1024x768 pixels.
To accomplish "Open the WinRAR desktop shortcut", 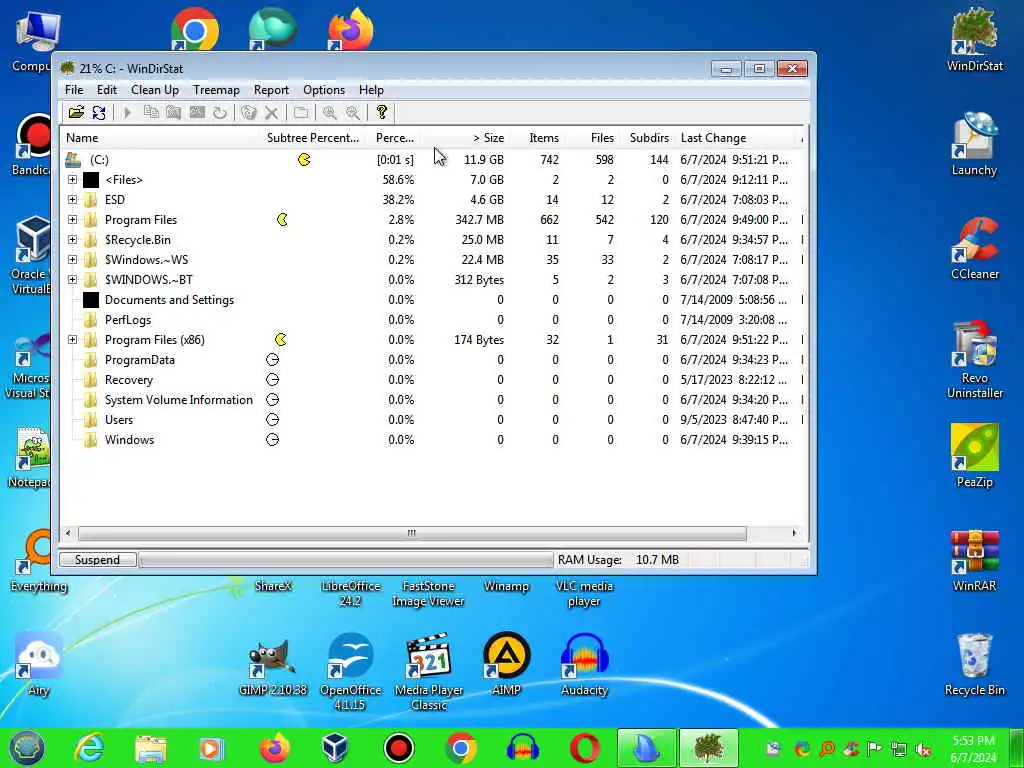I will pos(974,560).
